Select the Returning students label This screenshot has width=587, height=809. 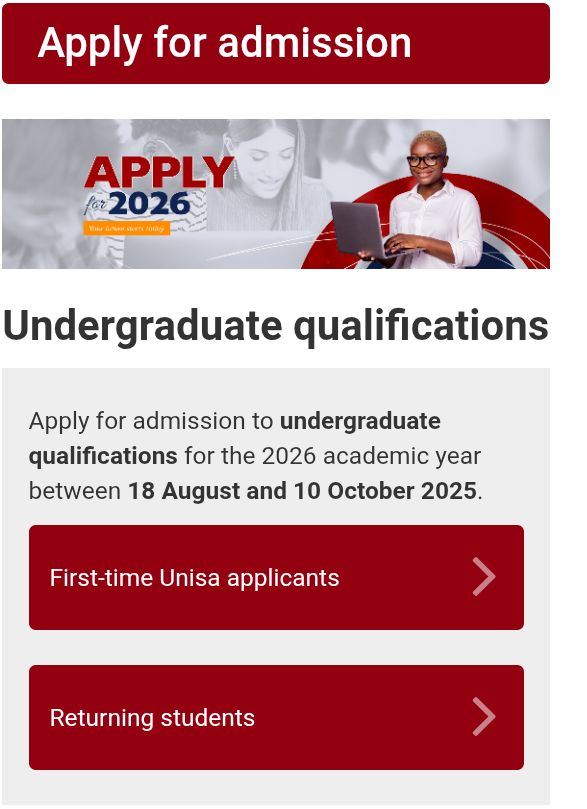tap(152, 718)
